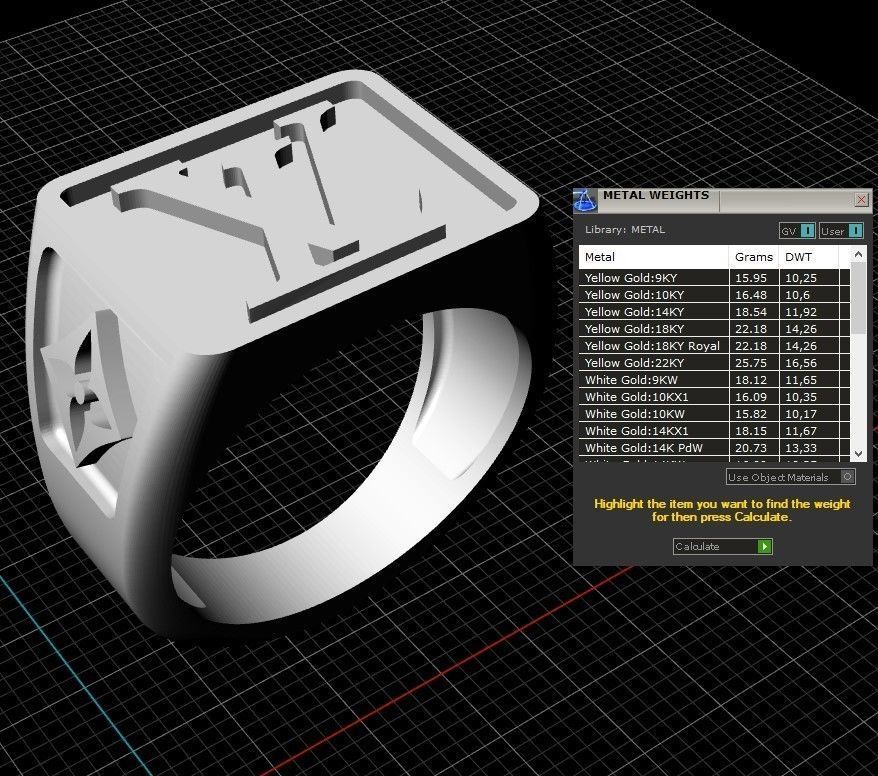Click the Library: METAL label
The image size is (878, 776).
click(625, 230)
